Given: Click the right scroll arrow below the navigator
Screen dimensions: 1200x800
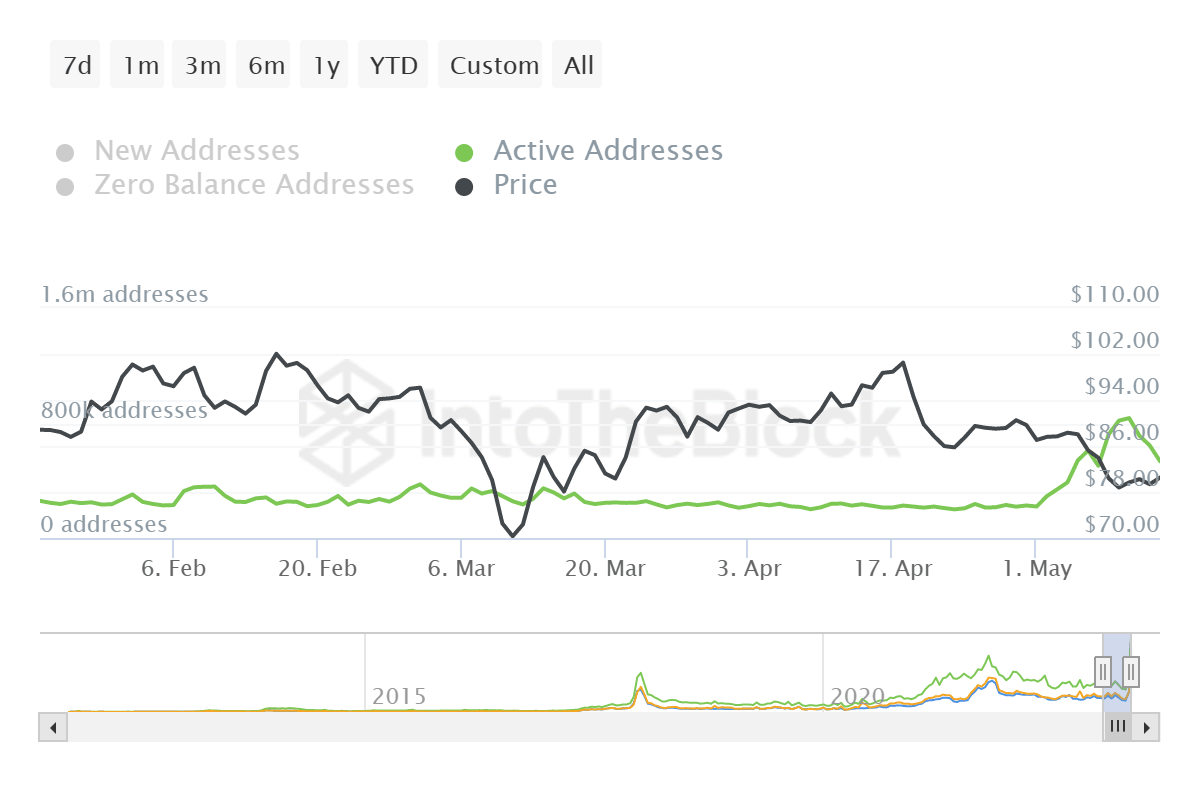Looking at the screenshot, I should click(x=1148, y=727).
